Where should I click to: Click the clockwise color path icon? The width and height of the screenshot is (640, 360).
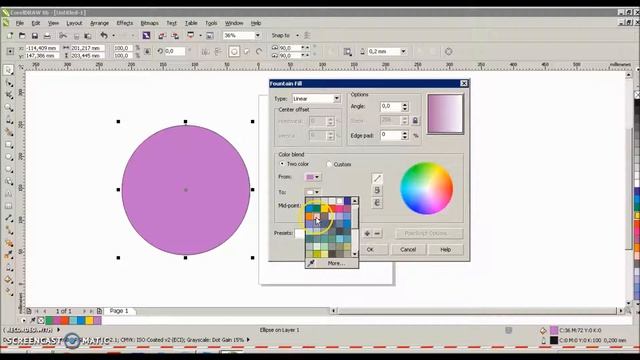(x=377, y=203)
